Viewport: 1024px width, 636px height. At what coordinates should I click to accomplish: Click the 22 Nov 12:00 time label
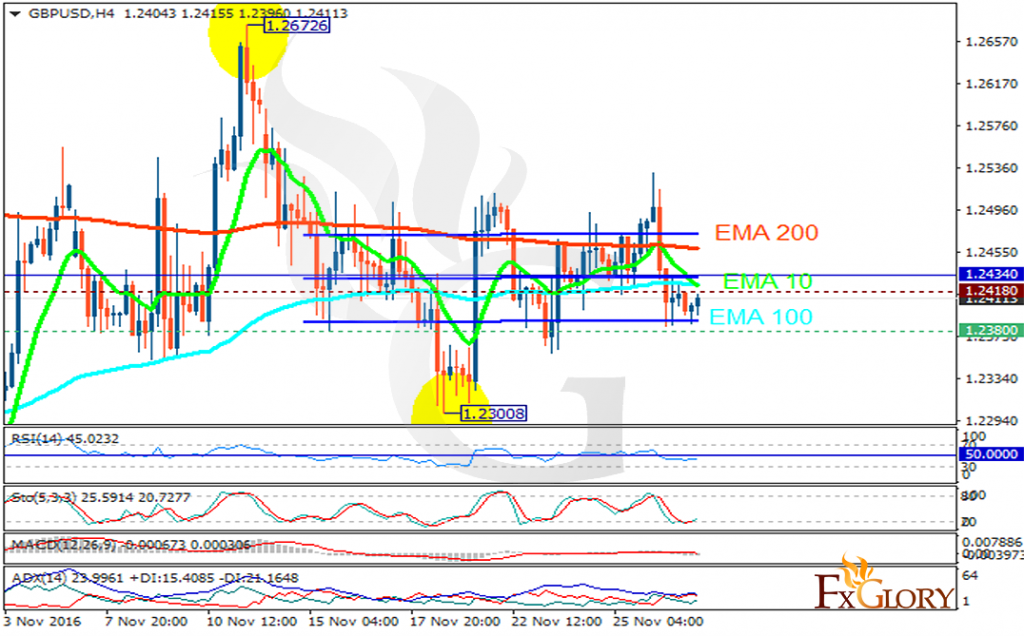[x=557, y=621]
